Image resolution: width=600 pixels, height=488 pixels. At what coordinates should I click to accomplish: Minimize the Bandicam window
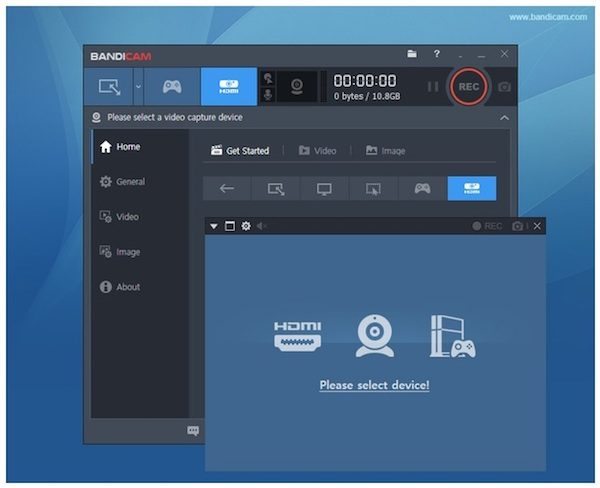(481, 56)
